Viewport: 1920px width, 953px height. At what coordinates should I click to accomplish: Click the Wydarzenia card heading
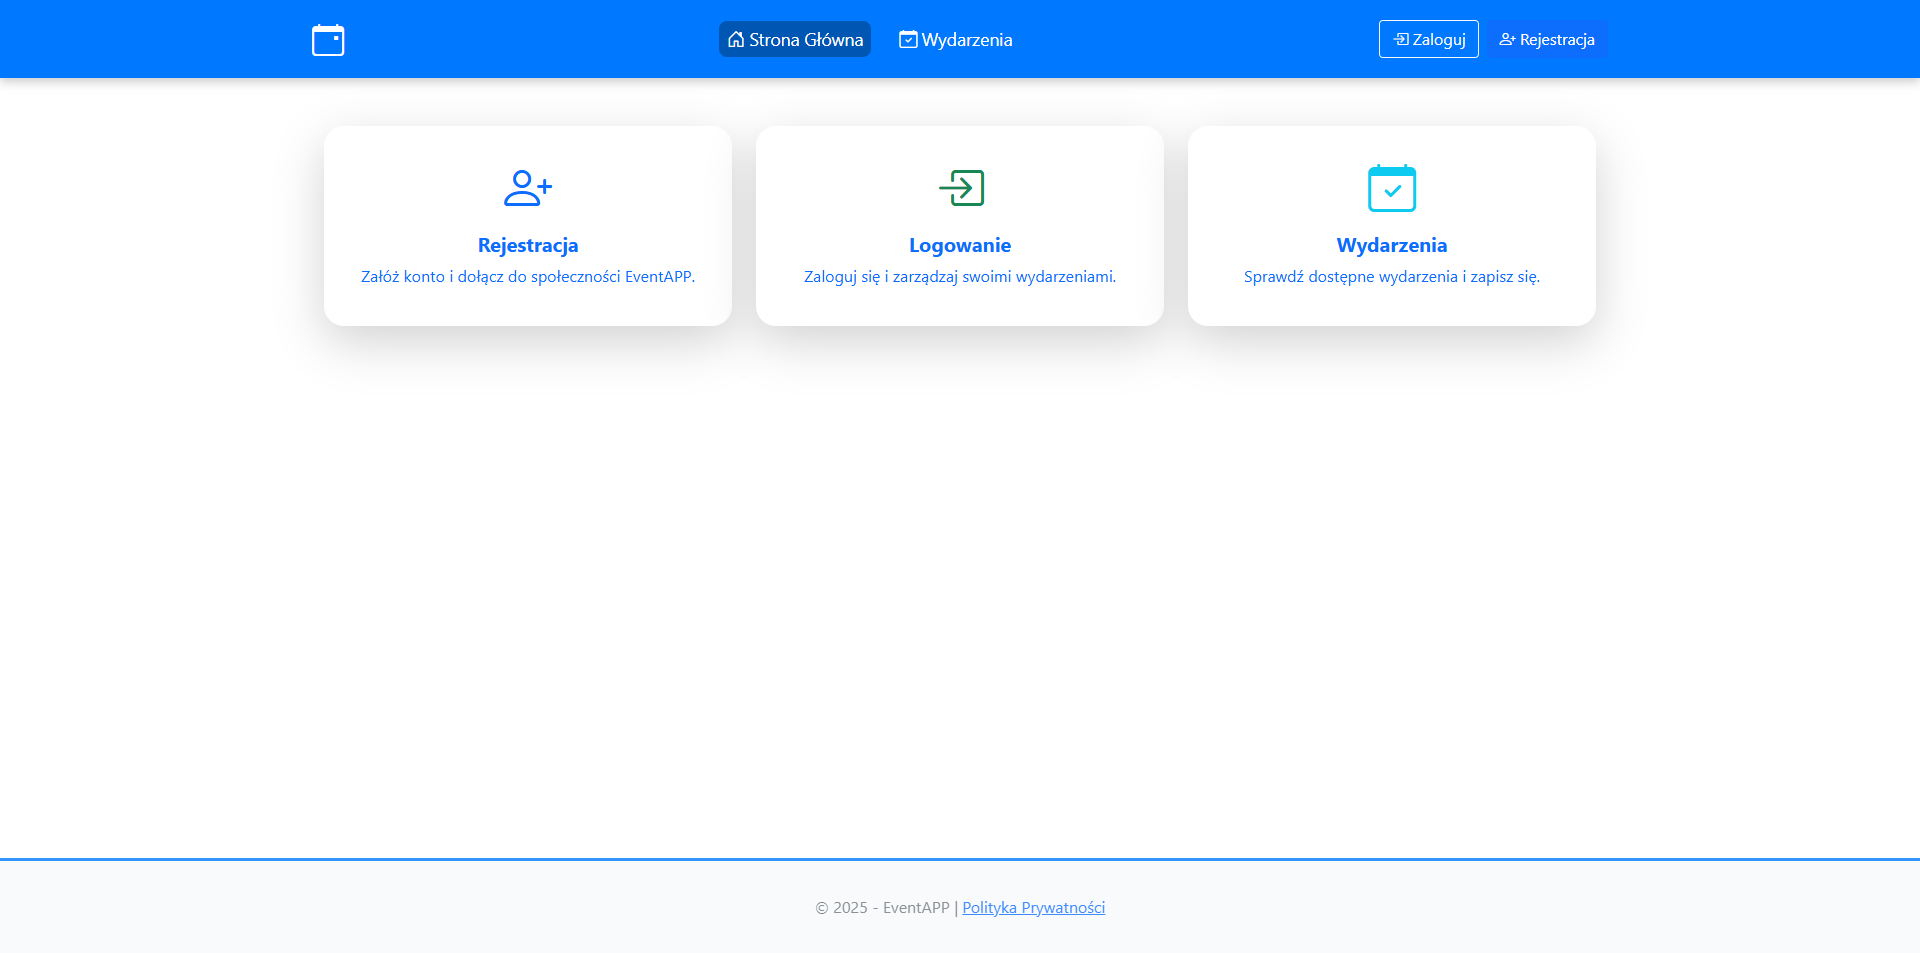coord(1392,245)
